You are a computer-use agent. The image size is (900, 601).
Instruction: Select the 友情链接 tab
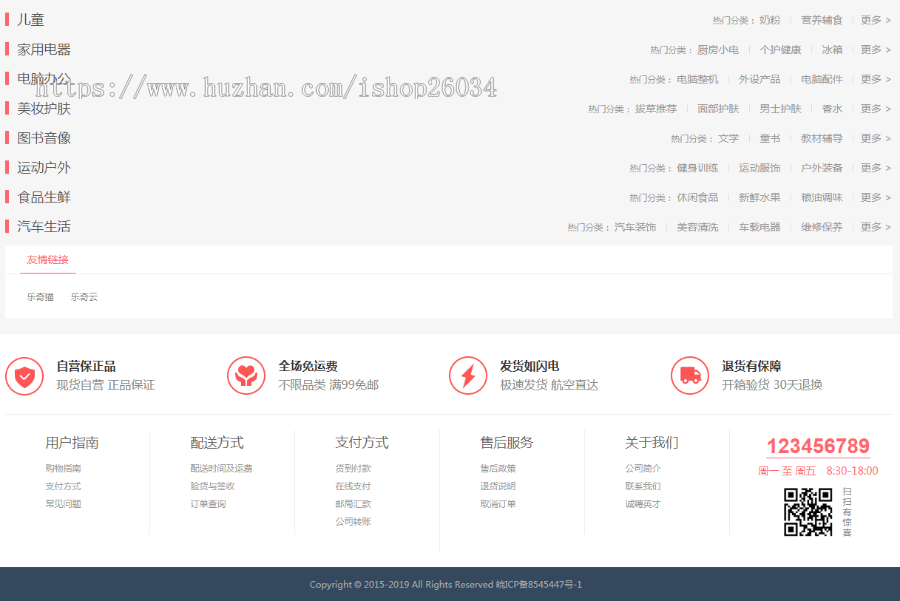pyautogui.click(x=48, y=260)
